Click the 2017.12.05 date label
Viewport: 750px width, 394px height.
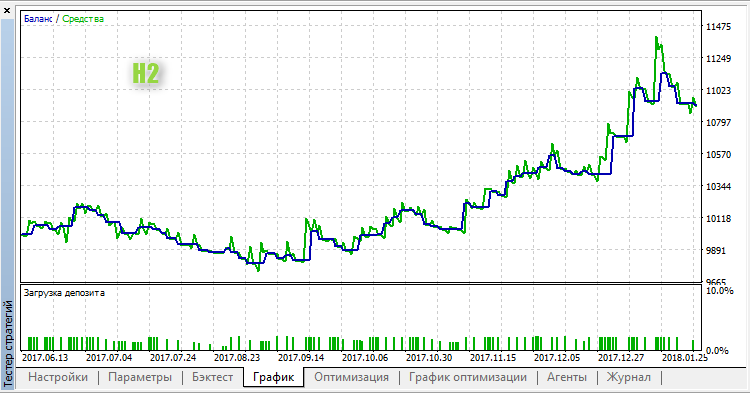coord(557,358)
